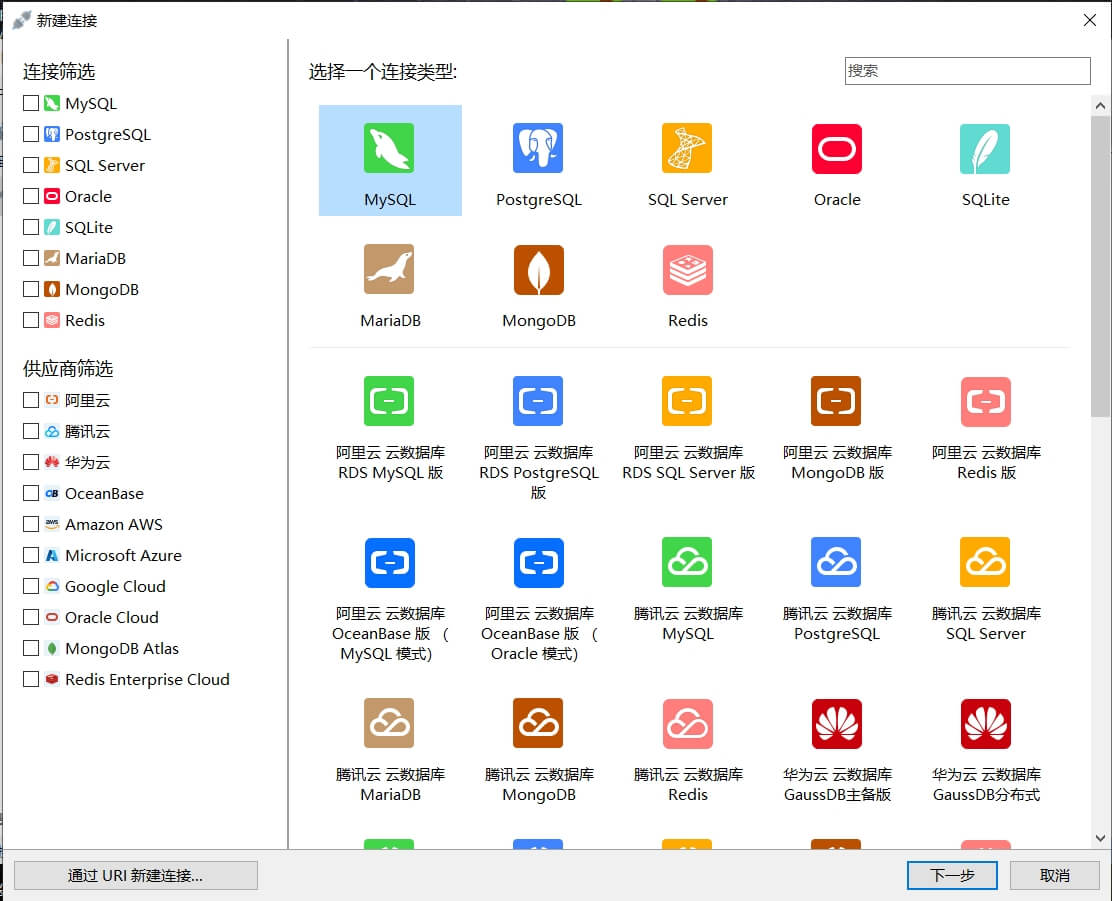Pick 华为云 云数据库 GaussDB分布式 icon
This screenshot has height=901, width=1112.
pos(985,724)
